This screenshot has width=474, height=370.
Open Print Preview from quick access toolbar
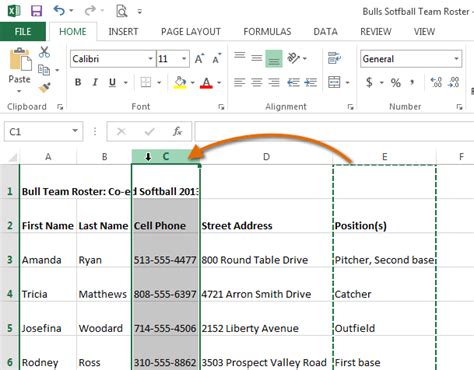[121, 11]
